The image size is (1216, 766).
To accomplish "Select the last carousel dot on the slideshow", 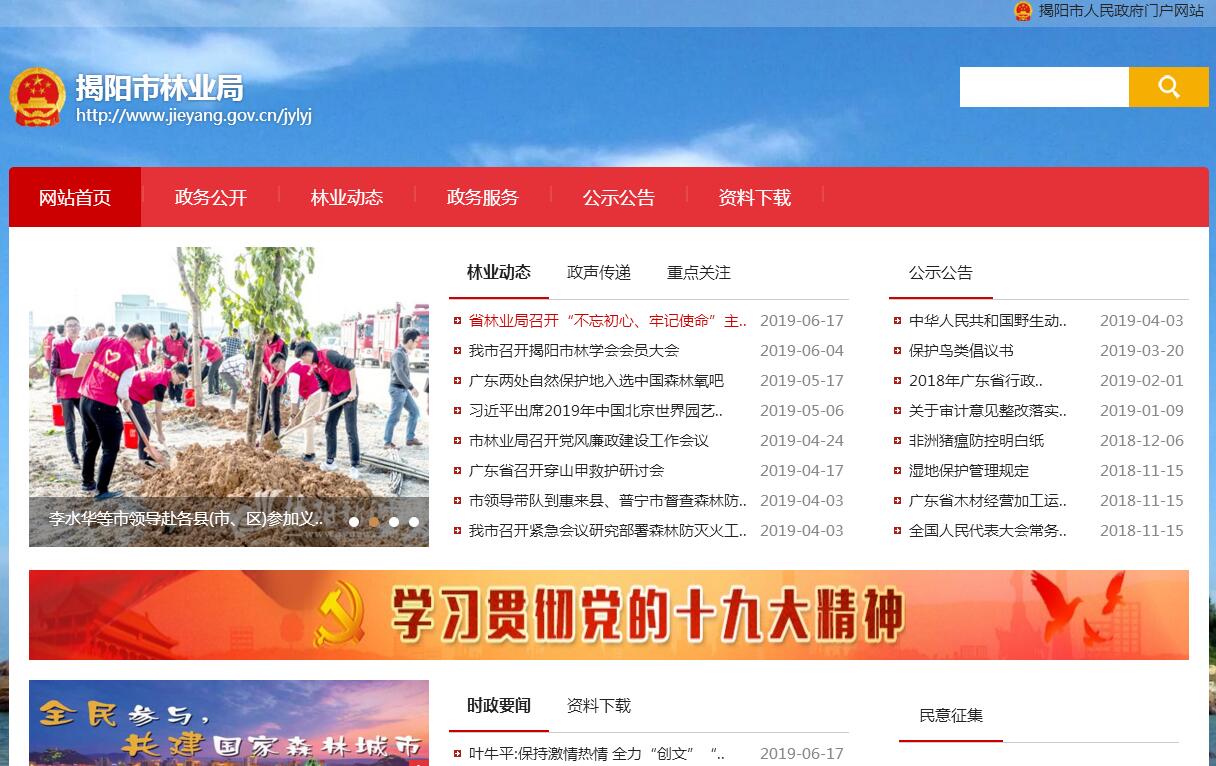I will 414,521.
